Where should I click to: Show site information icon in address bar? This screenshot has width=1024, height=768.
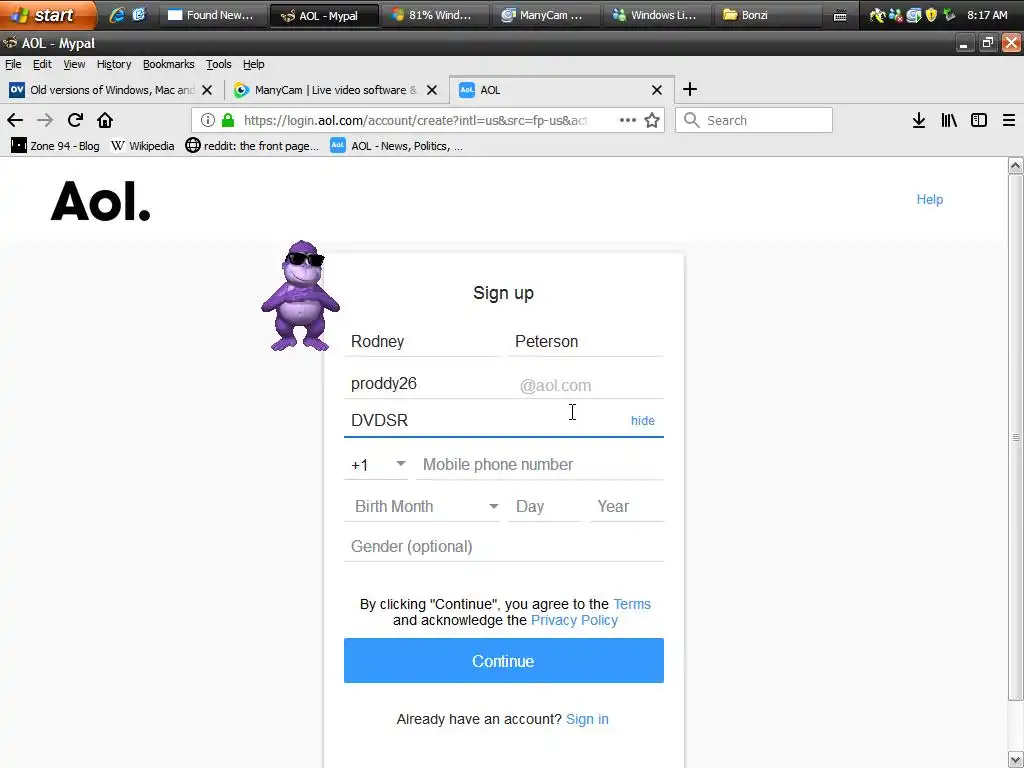click(208, 120)
